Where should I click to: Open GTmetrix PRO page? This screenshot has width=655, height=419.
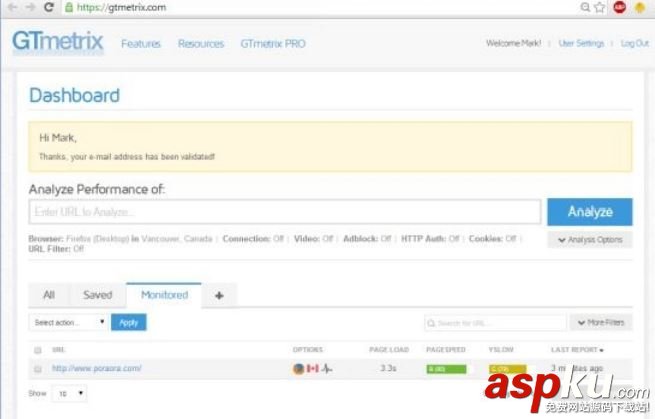[x=273, y=43]
